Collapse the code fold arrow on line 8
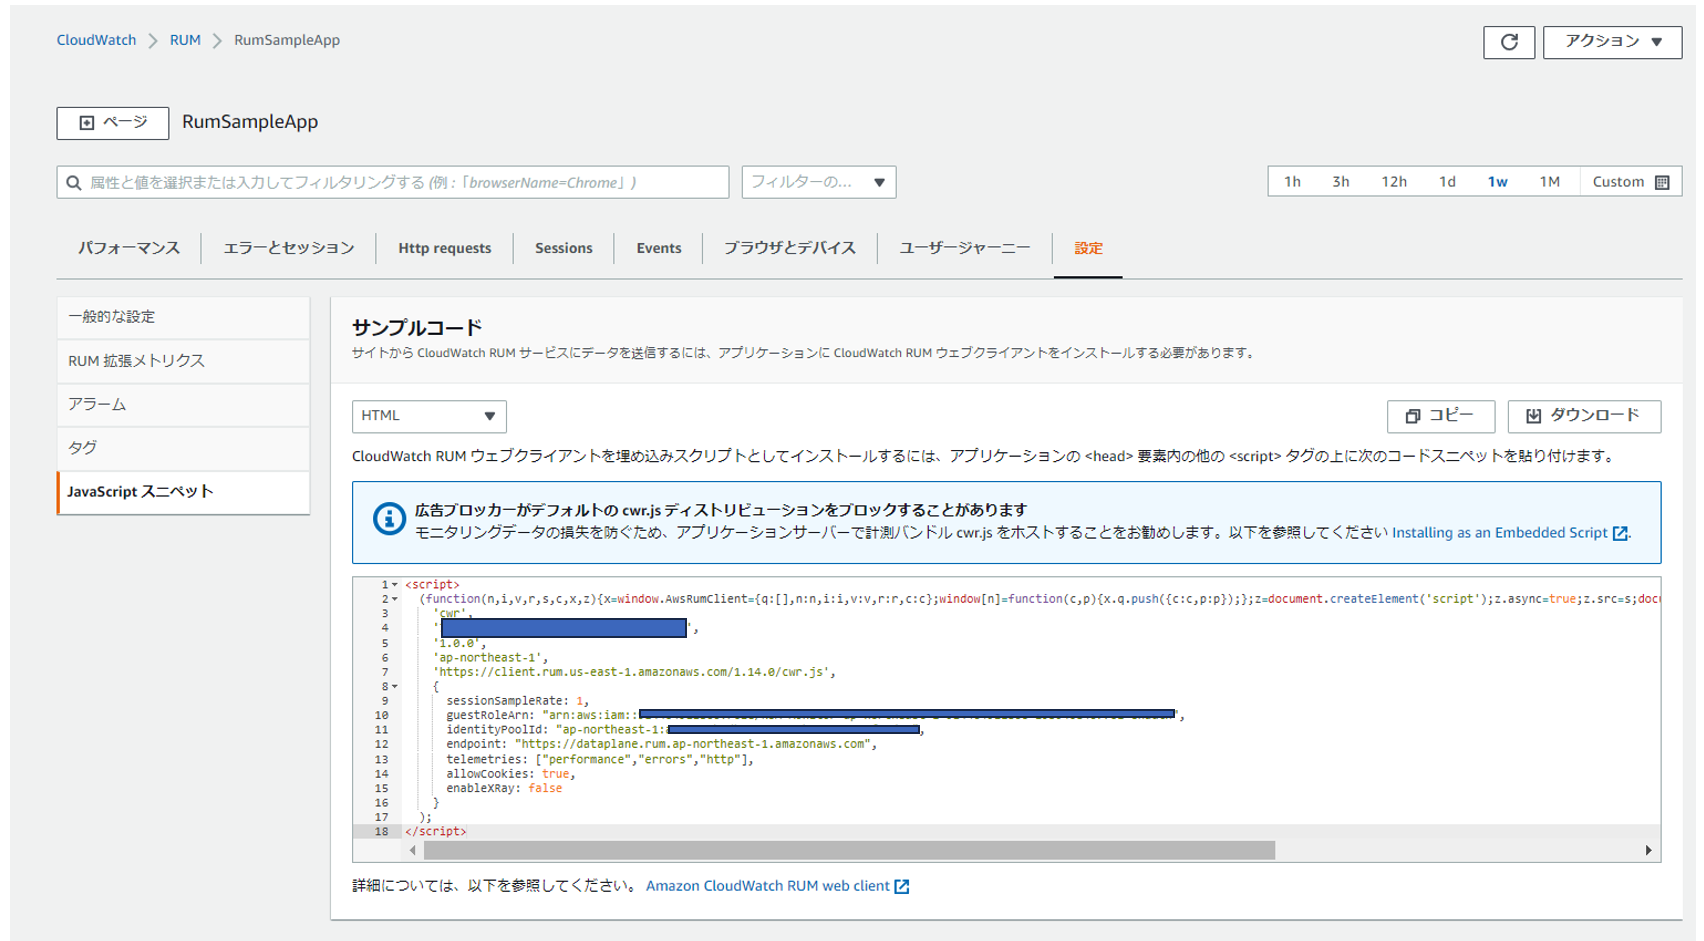Image resolution: width=1704 pixels, height=941 pixels. pyautogui.click(x=395, y=687)
